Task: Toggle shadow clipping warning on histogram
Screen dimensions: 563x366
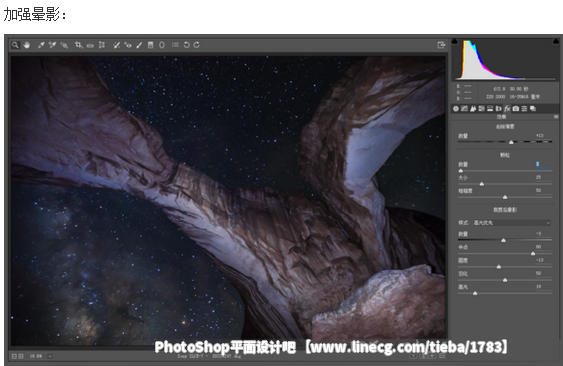Action: pos(455,41)
